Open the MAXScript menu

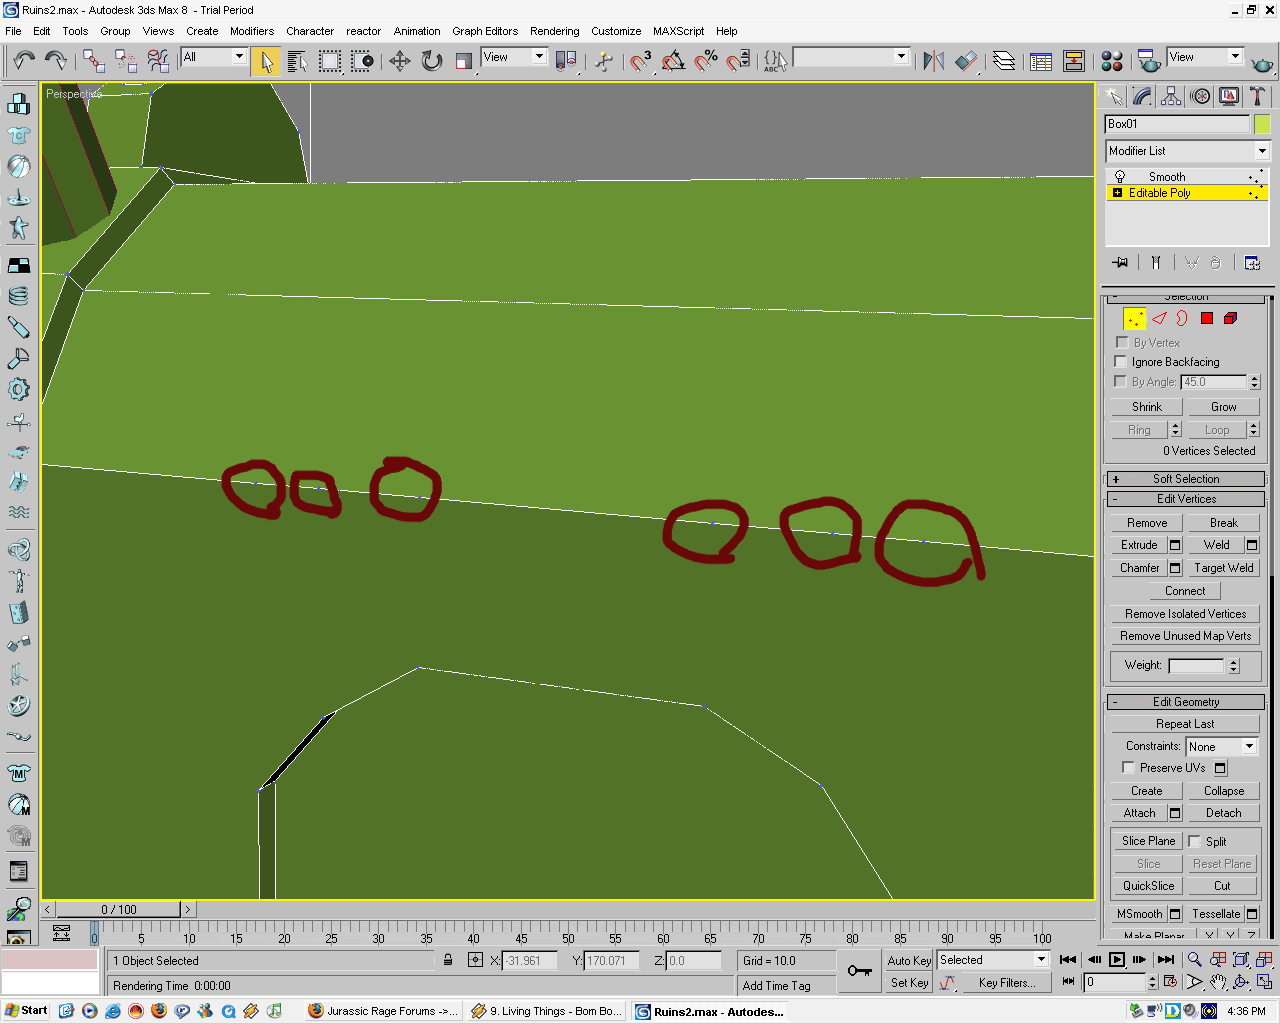click(679, 31)
